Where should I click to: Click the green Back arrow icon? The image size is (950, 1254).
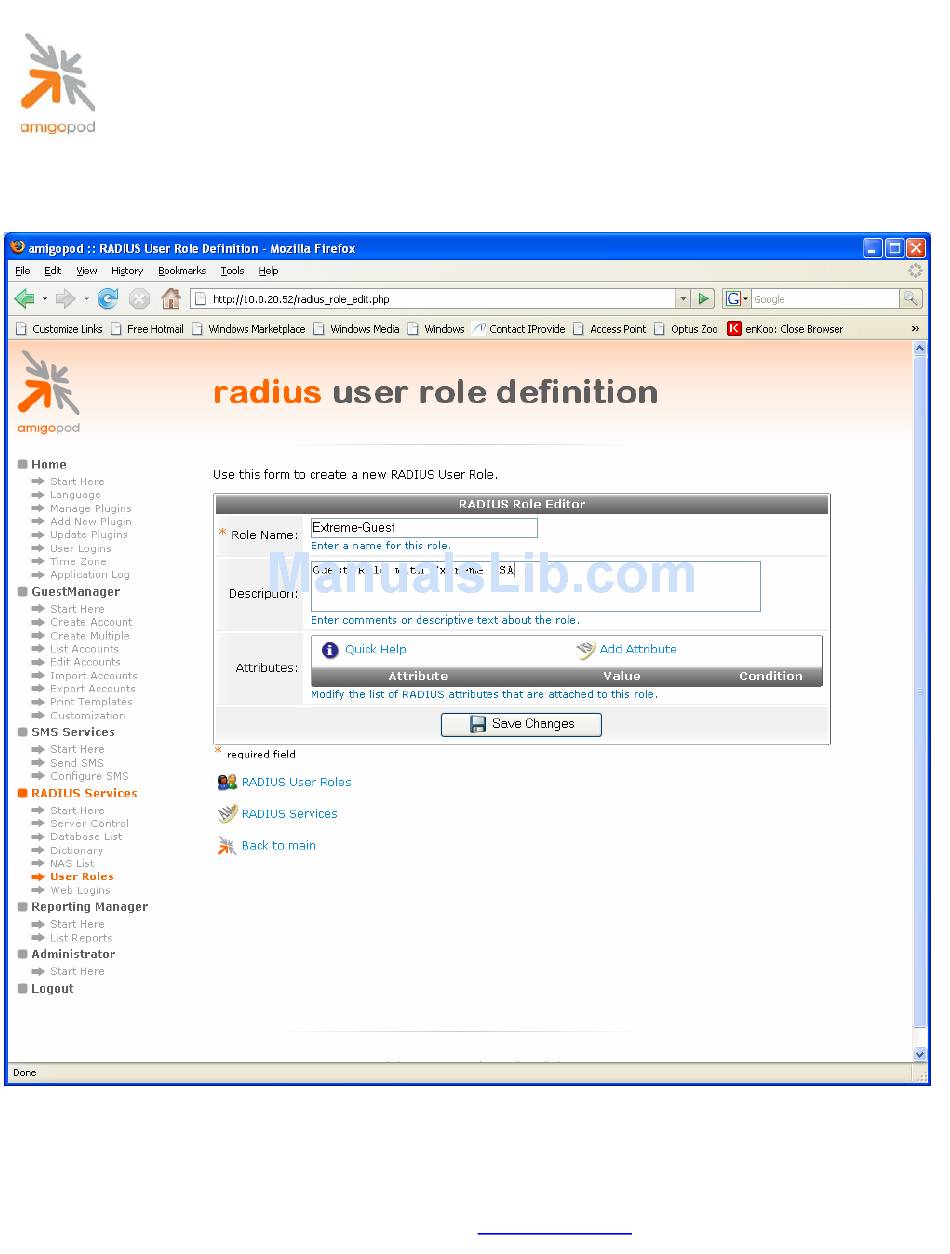25,298
